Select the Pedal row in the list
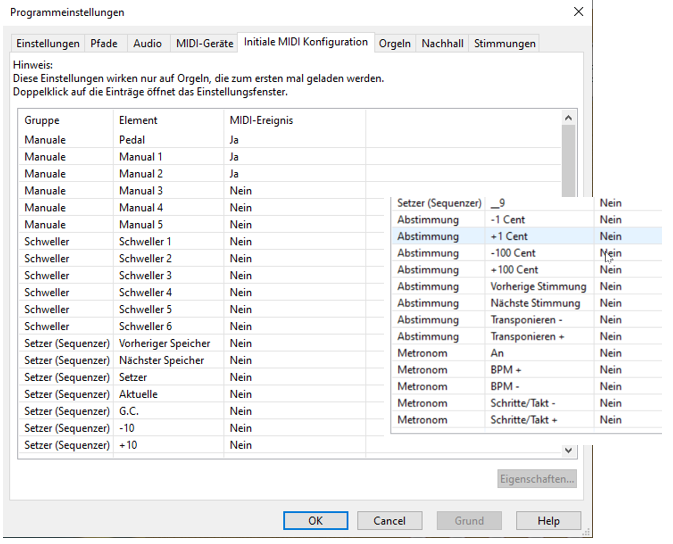 132,140
